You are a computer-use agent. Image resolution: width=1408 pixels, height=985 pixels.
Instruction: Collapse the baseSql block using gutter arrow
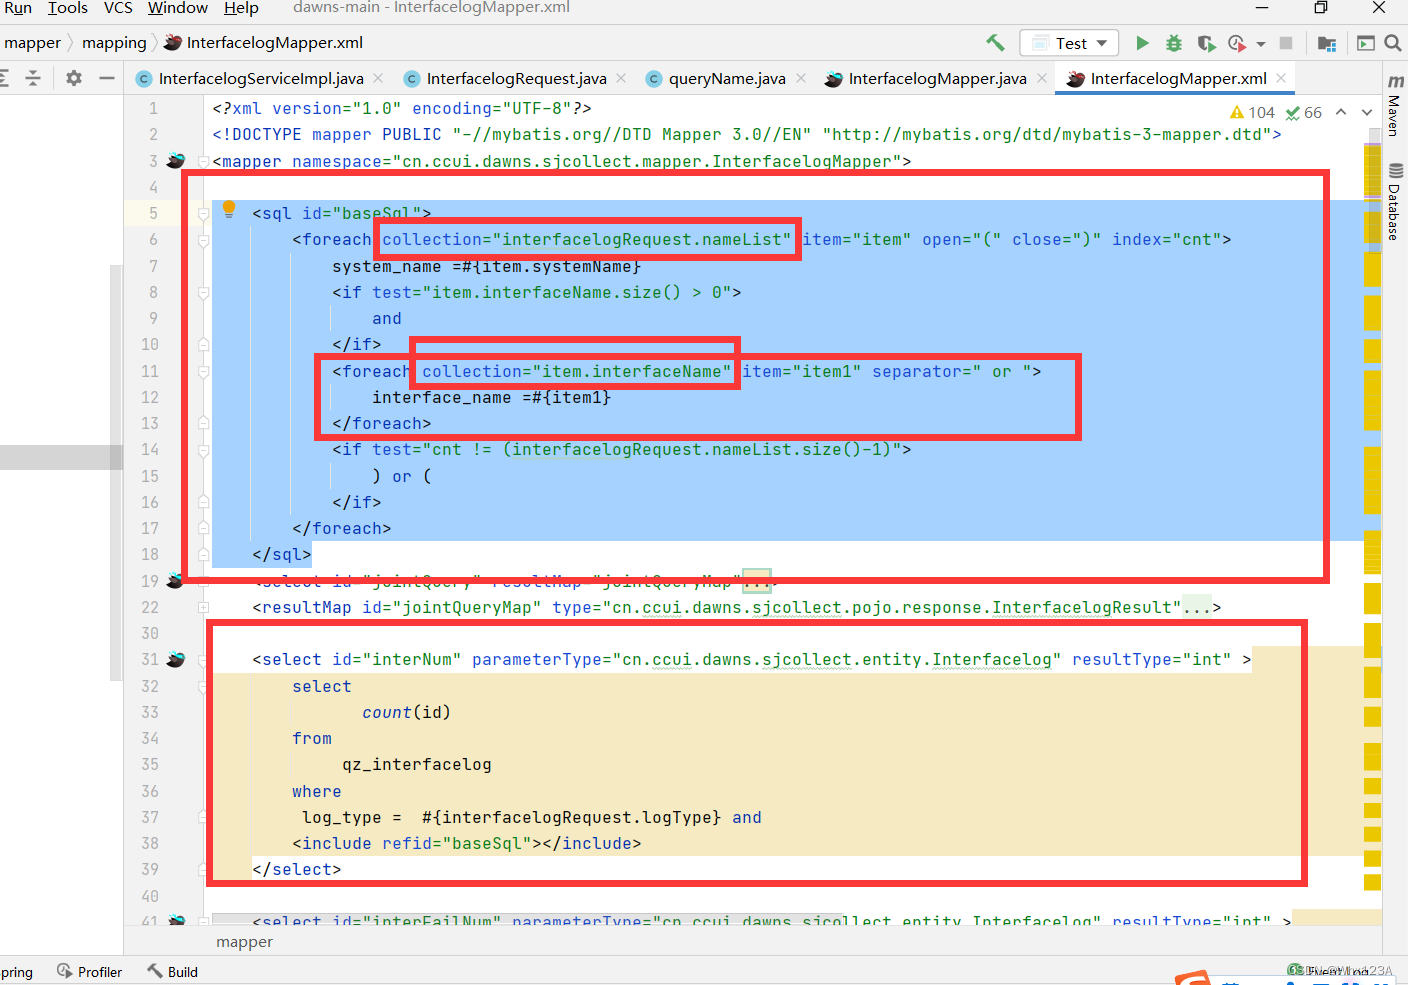[203, 213]
